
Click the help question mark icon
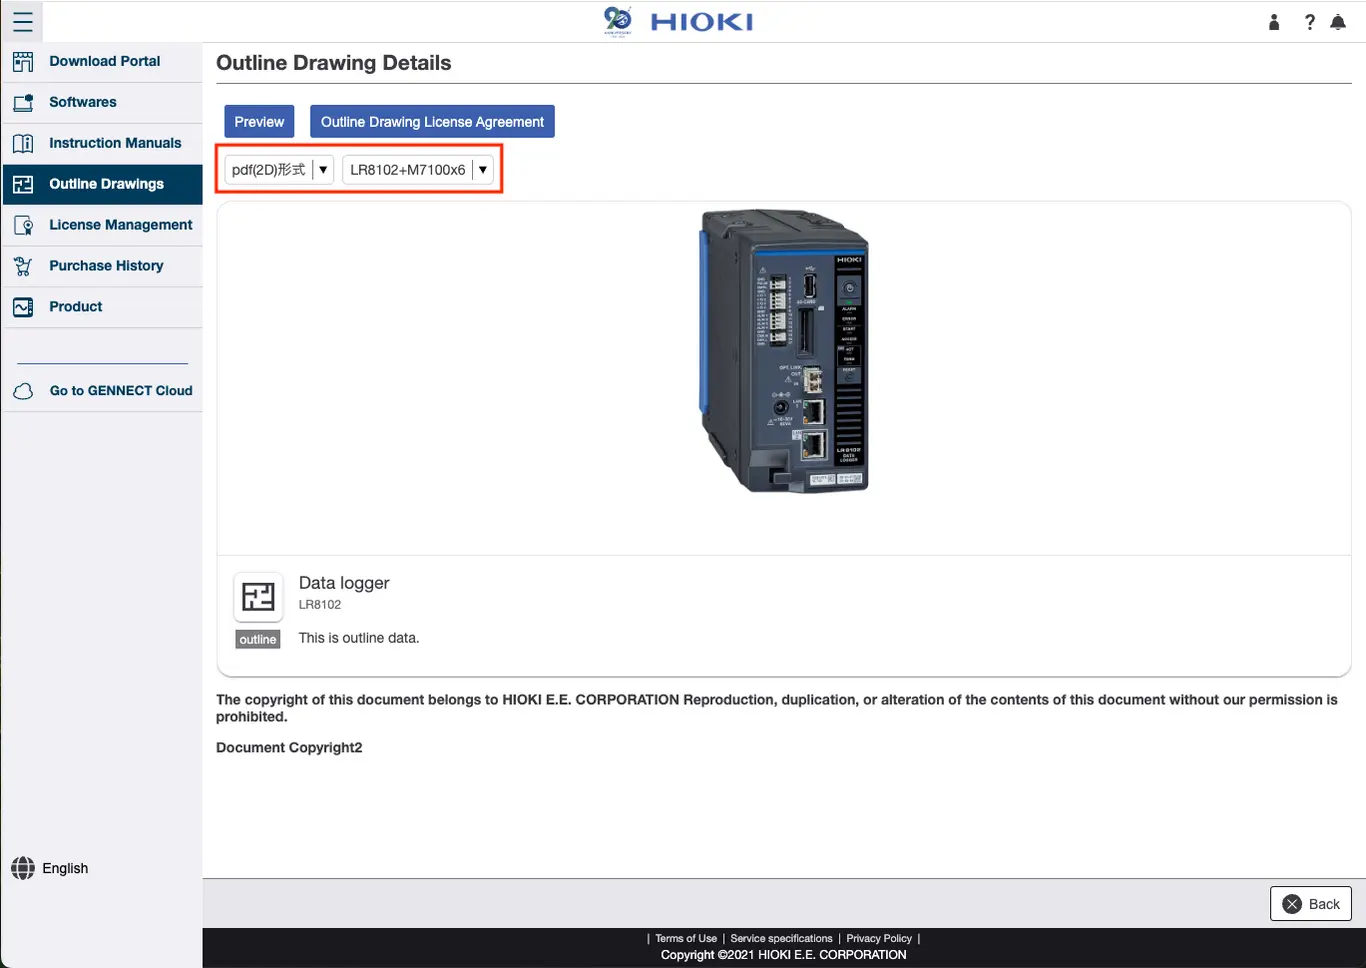pos(1310,22)
